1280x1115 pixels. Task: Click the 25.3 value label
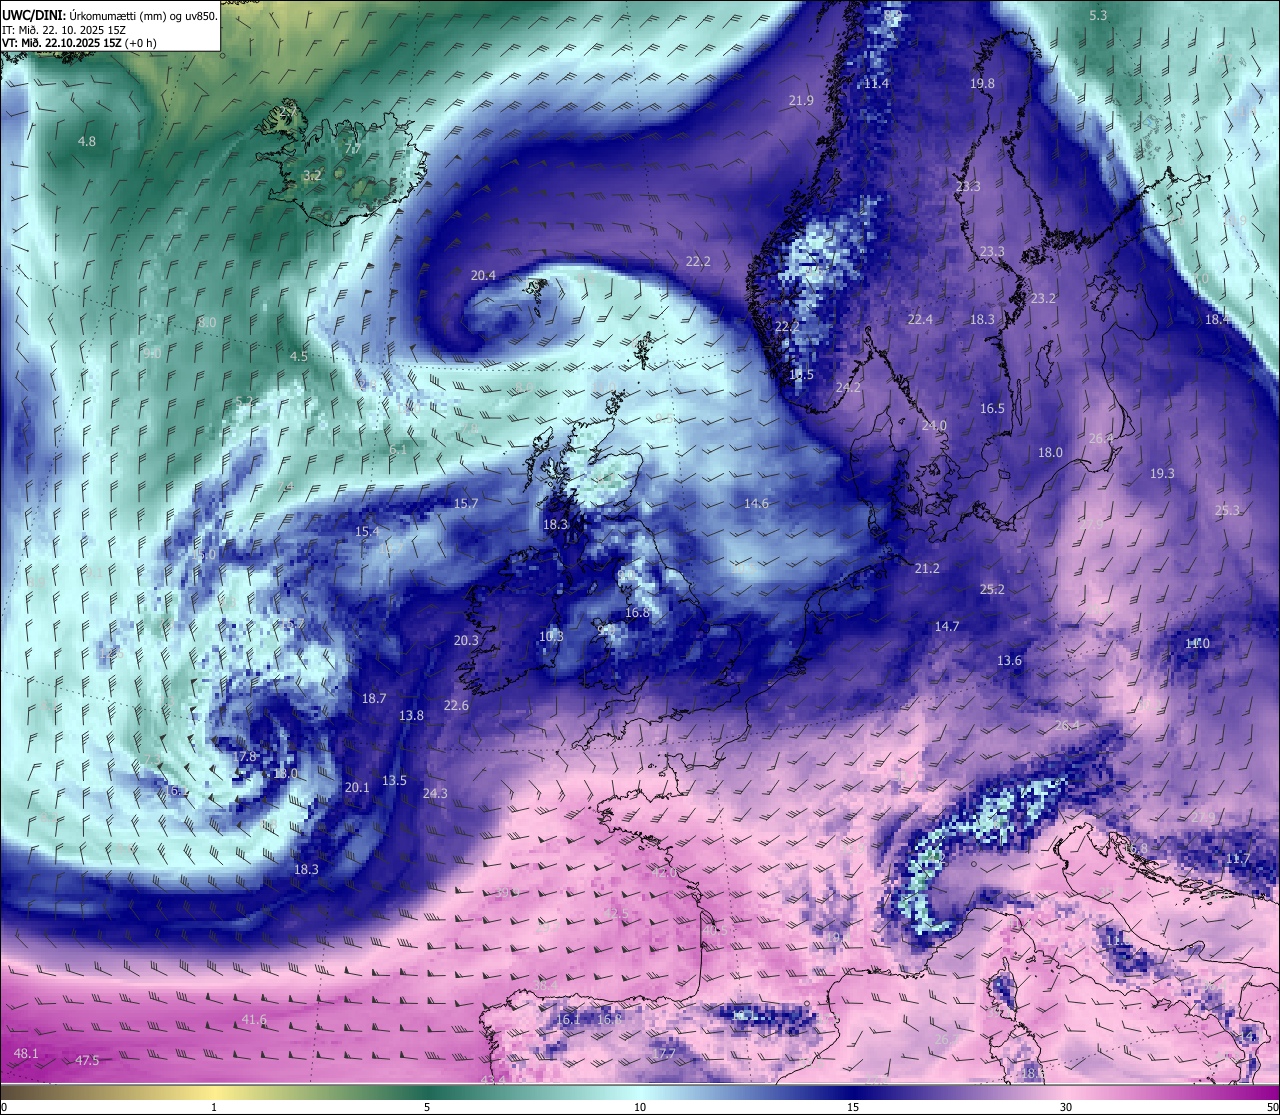[1227, 511]
